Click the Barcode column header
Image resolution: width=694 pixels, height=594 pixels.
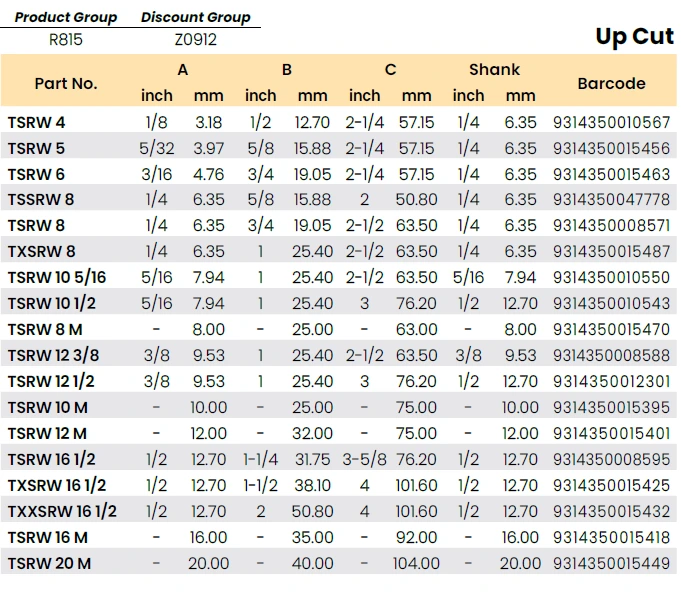(x=611, y=83)
